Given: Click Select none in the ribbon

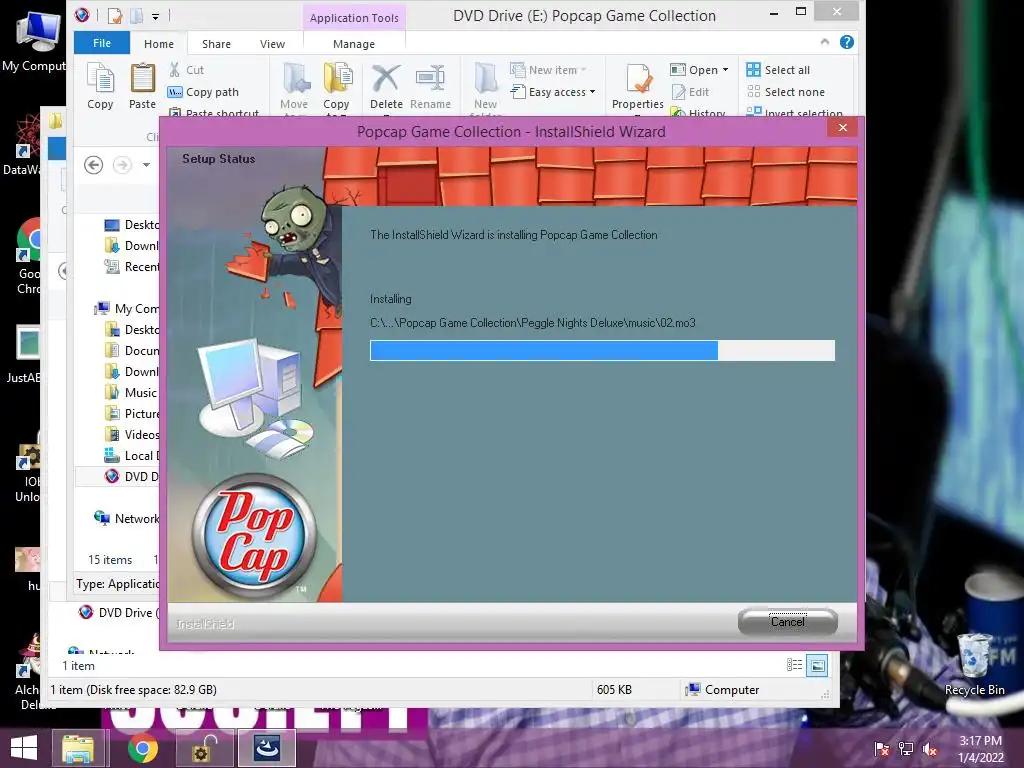Looking at the screenshot, I should [x=786, y=92].
